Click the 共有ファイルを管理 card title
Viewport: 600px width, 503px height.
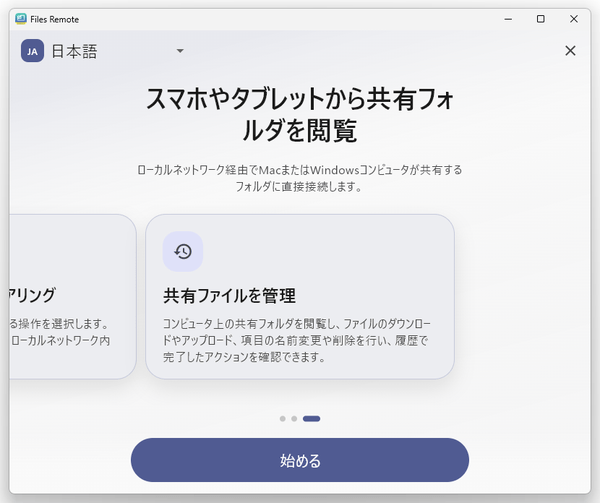[229, 296]
